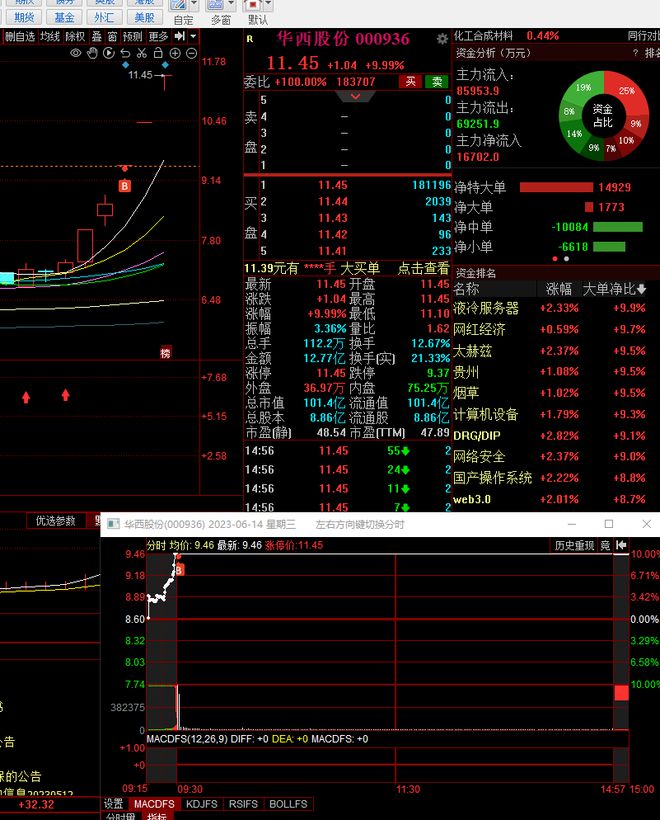660x820 pixels.
Task: Expand the order book chevron under 委比
Action: point(355,96)
